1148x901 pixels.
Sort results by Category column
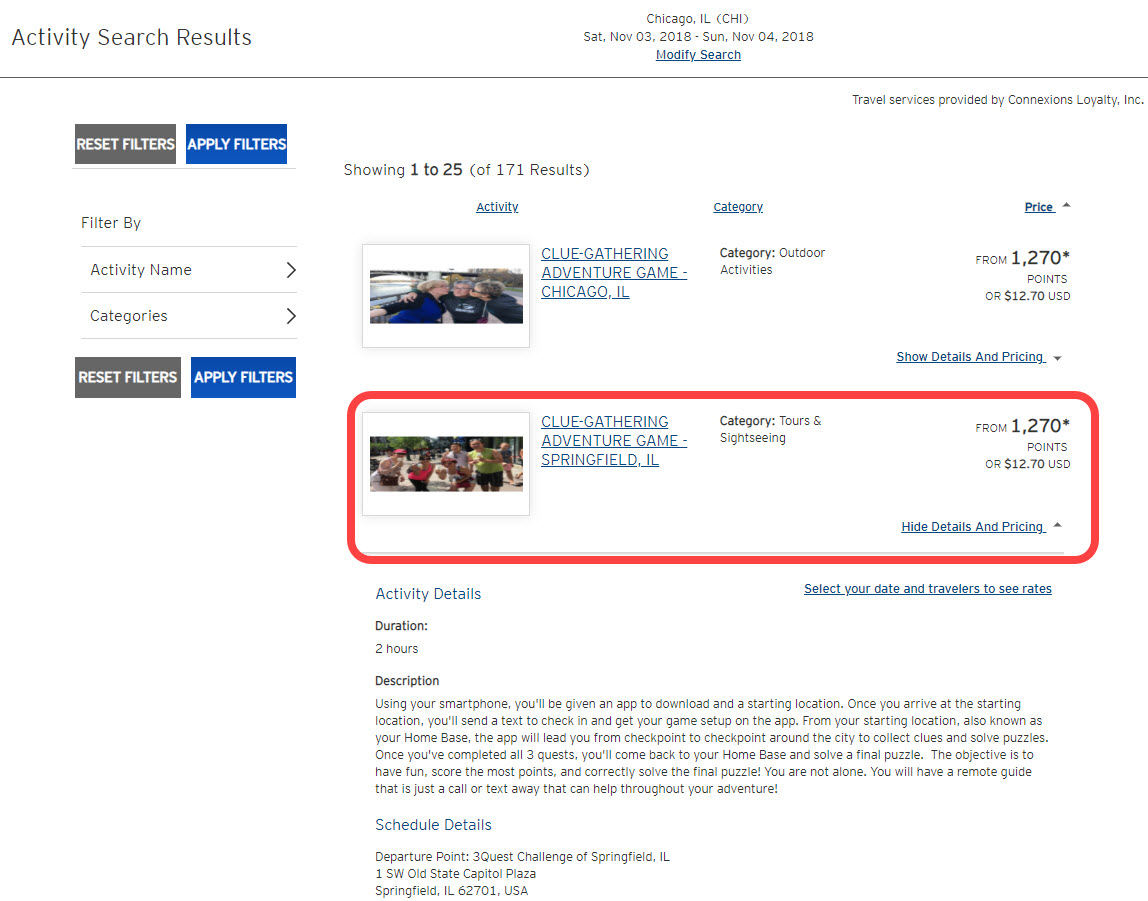(x=738, y=207)
